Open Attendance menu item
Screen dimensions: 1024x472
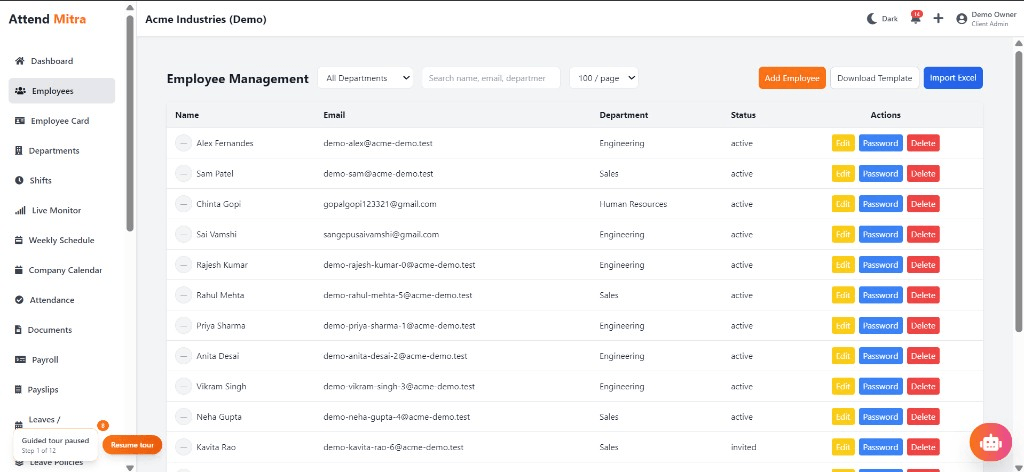62,300
